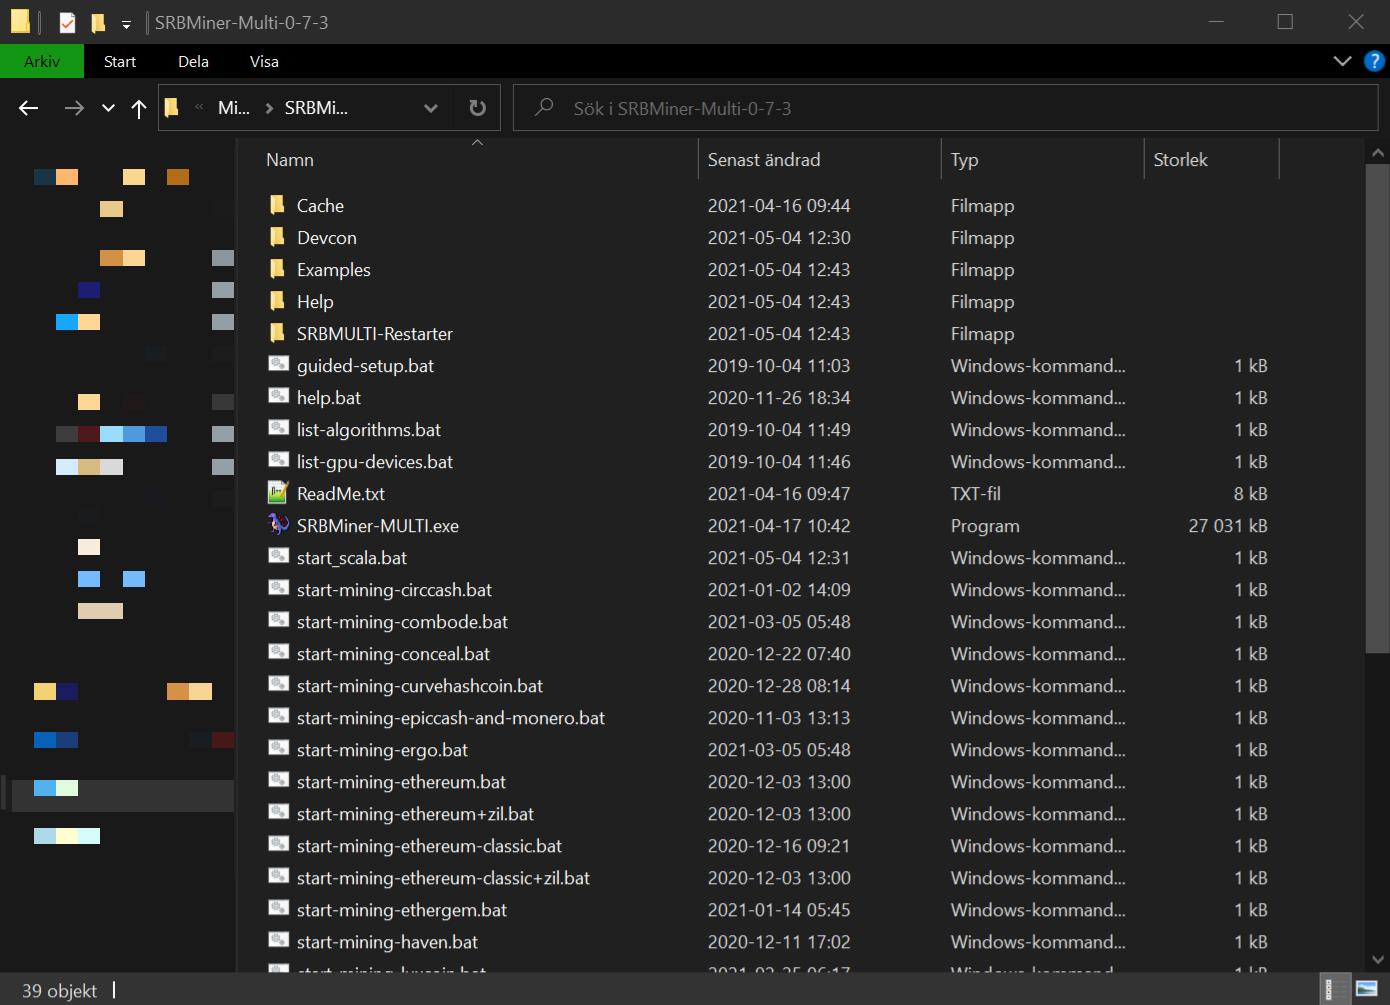
Task: Select the Devcon folder icon
Action: click(x=278, y=237)
